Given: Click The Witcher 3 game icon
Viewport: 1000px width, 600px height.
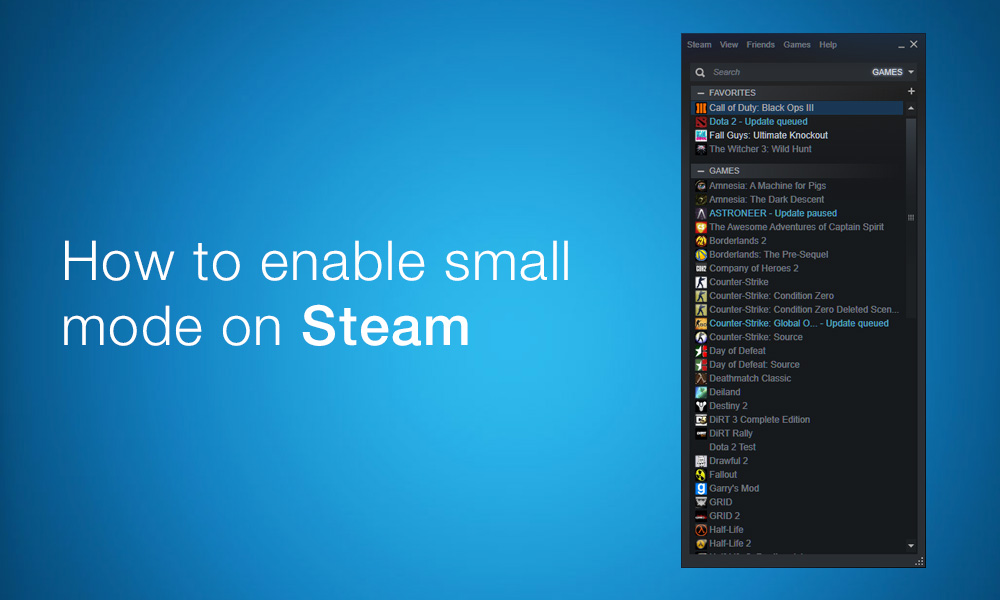Looking at the screenshot, I should (701, 149).
